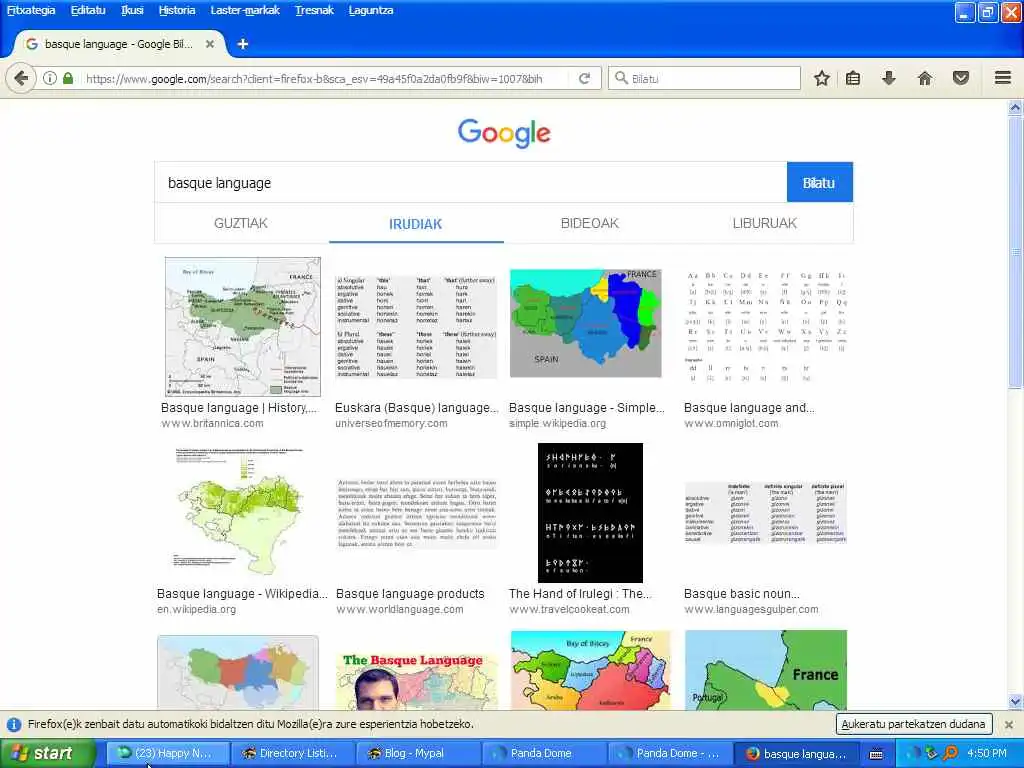
Task: Click Aukeratu partekatzen dudana button
Action: tap(914, 724)
